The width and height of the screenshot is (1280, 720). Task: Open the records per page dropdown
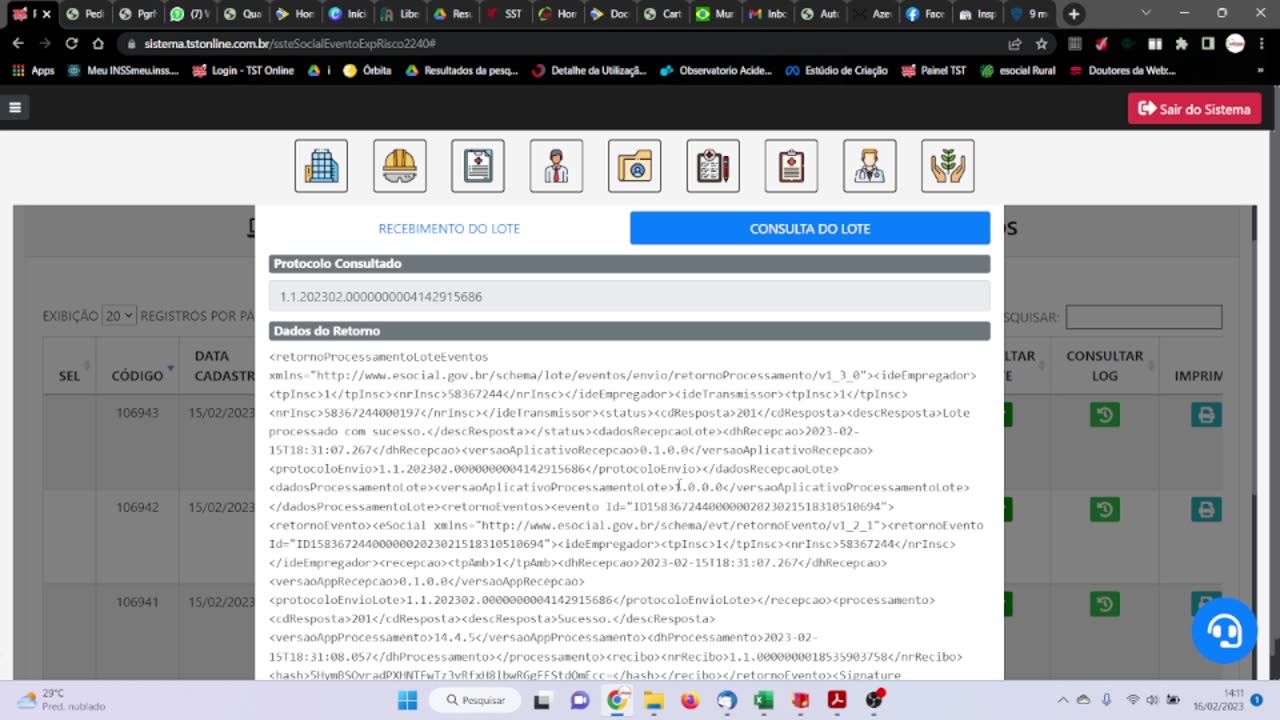pos(118,316)
